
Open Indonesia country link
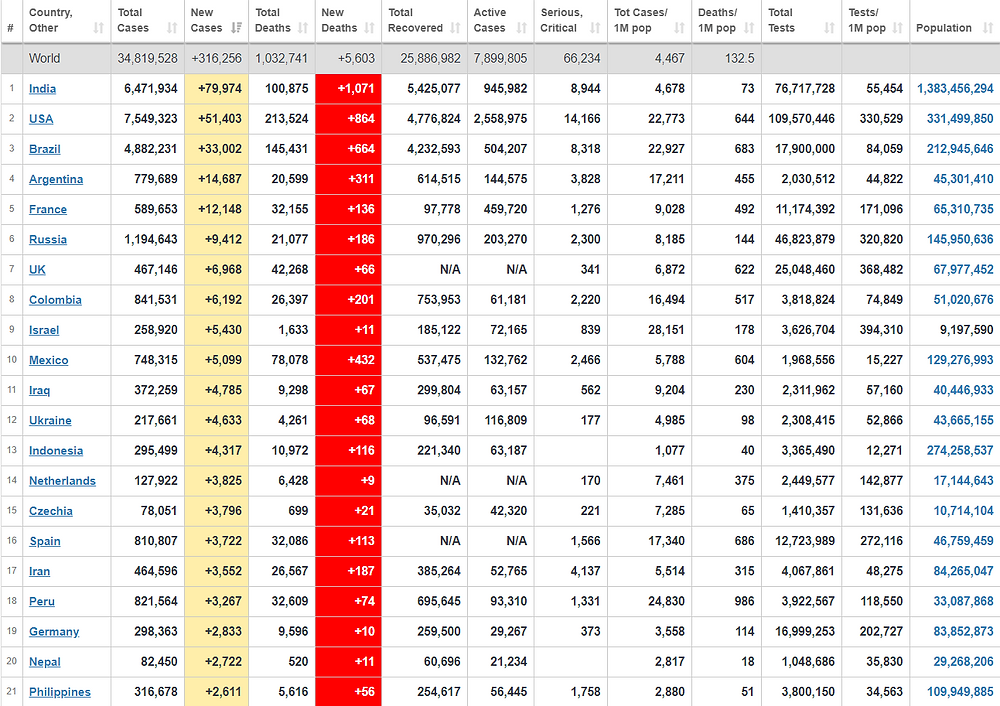55,451
